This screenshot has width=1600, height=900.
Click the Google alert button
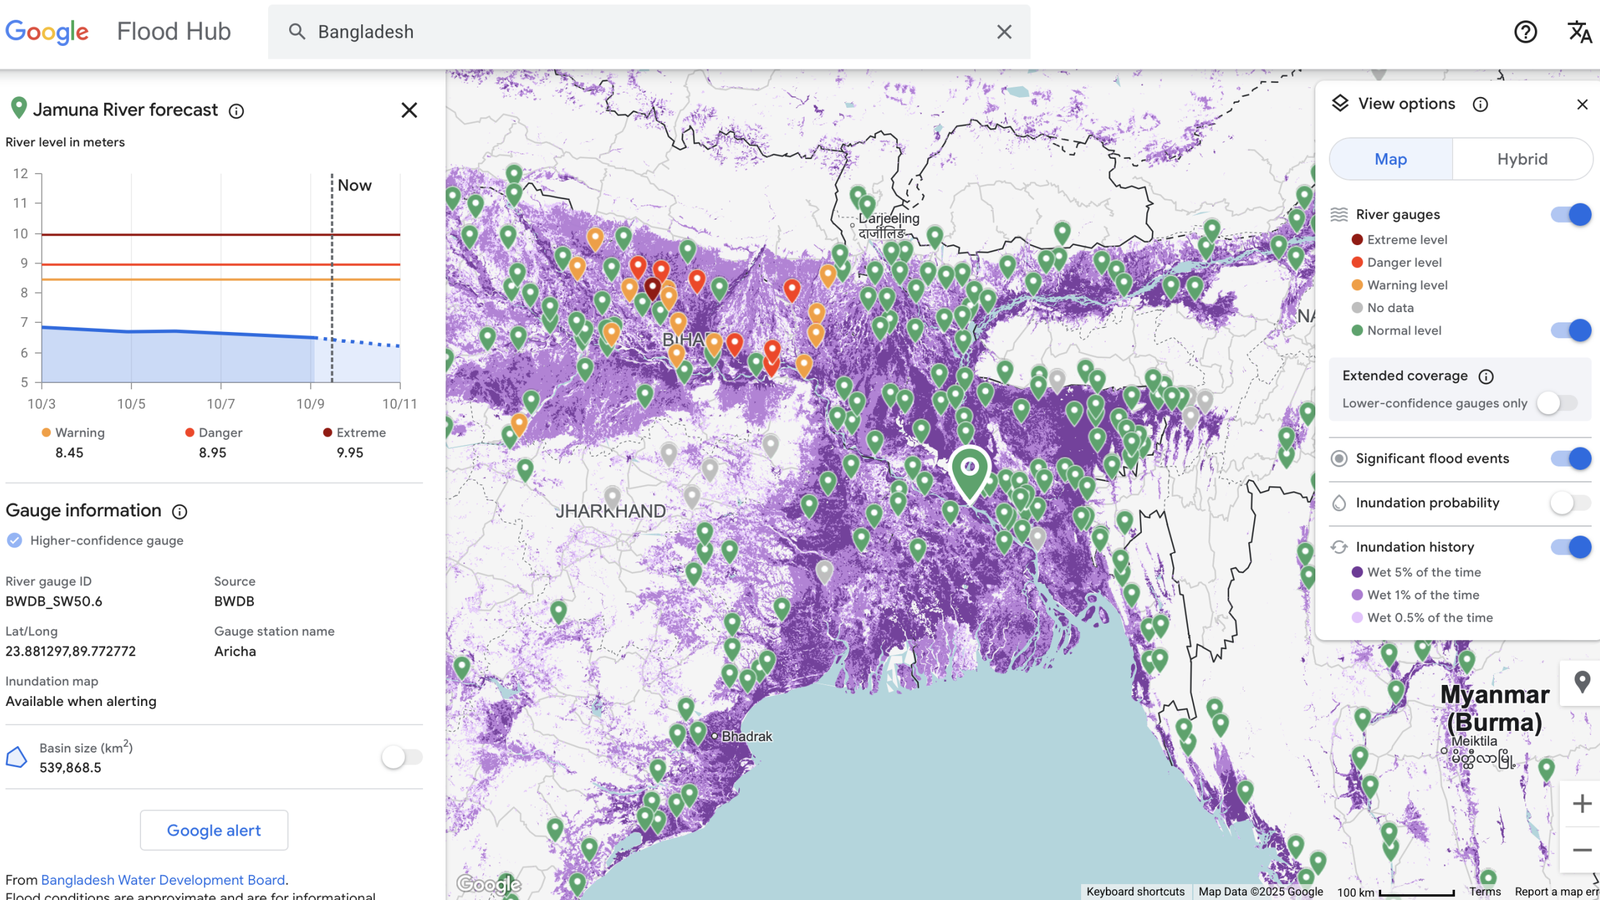tap(214, 830)
